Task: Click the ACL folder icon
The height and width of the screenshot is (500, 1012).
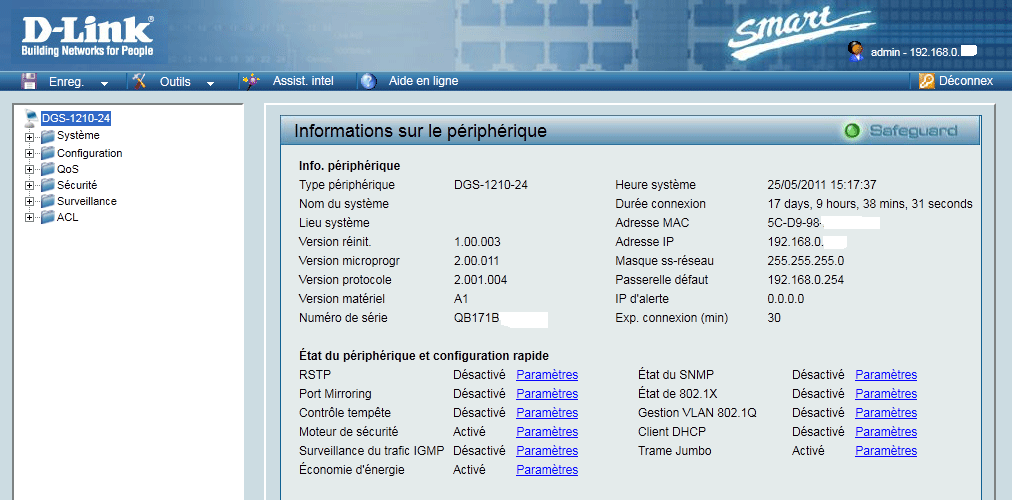Action: click(x=48, y=217)
